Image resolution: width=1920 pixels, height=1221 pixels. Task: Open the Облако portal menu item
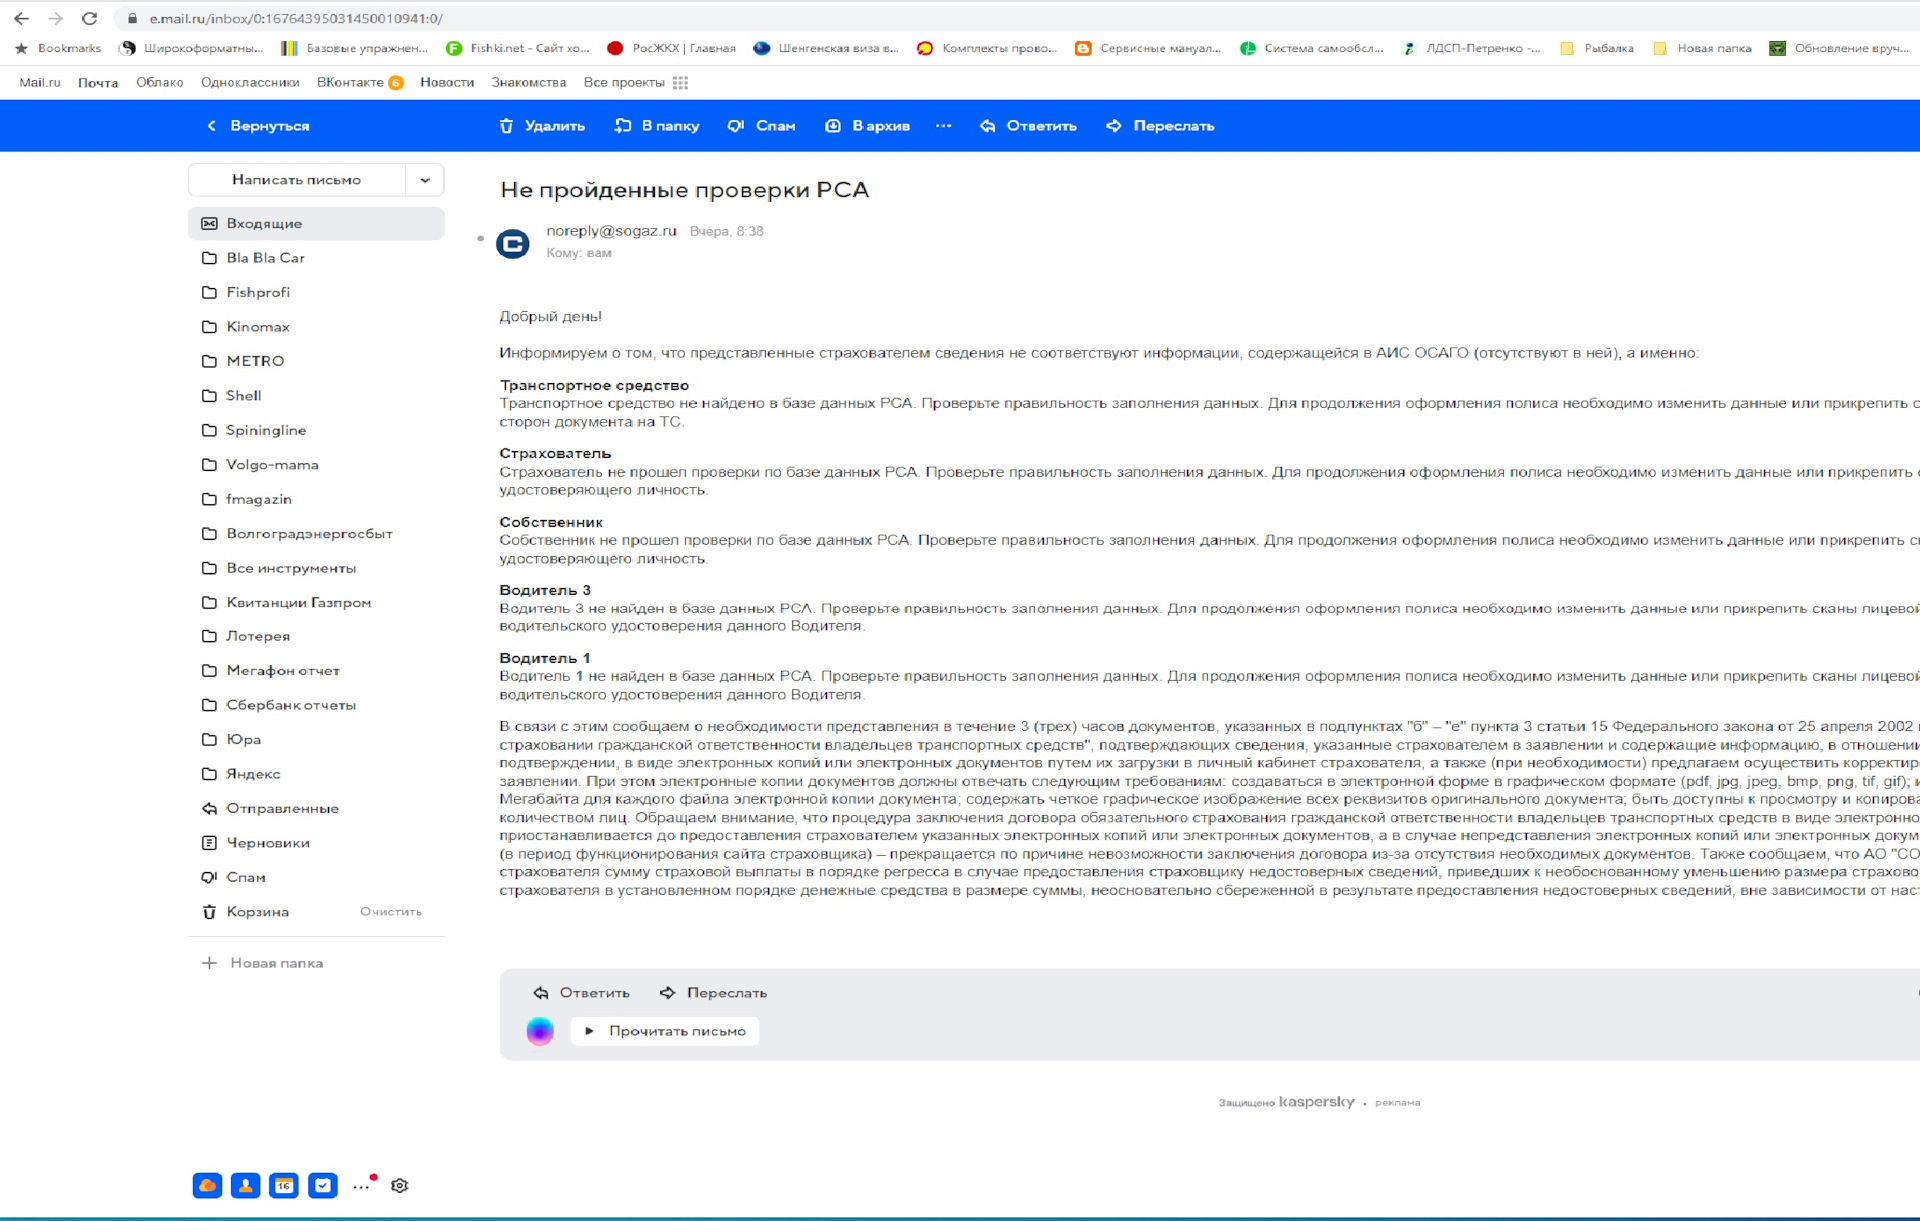[x=159, y=83]
